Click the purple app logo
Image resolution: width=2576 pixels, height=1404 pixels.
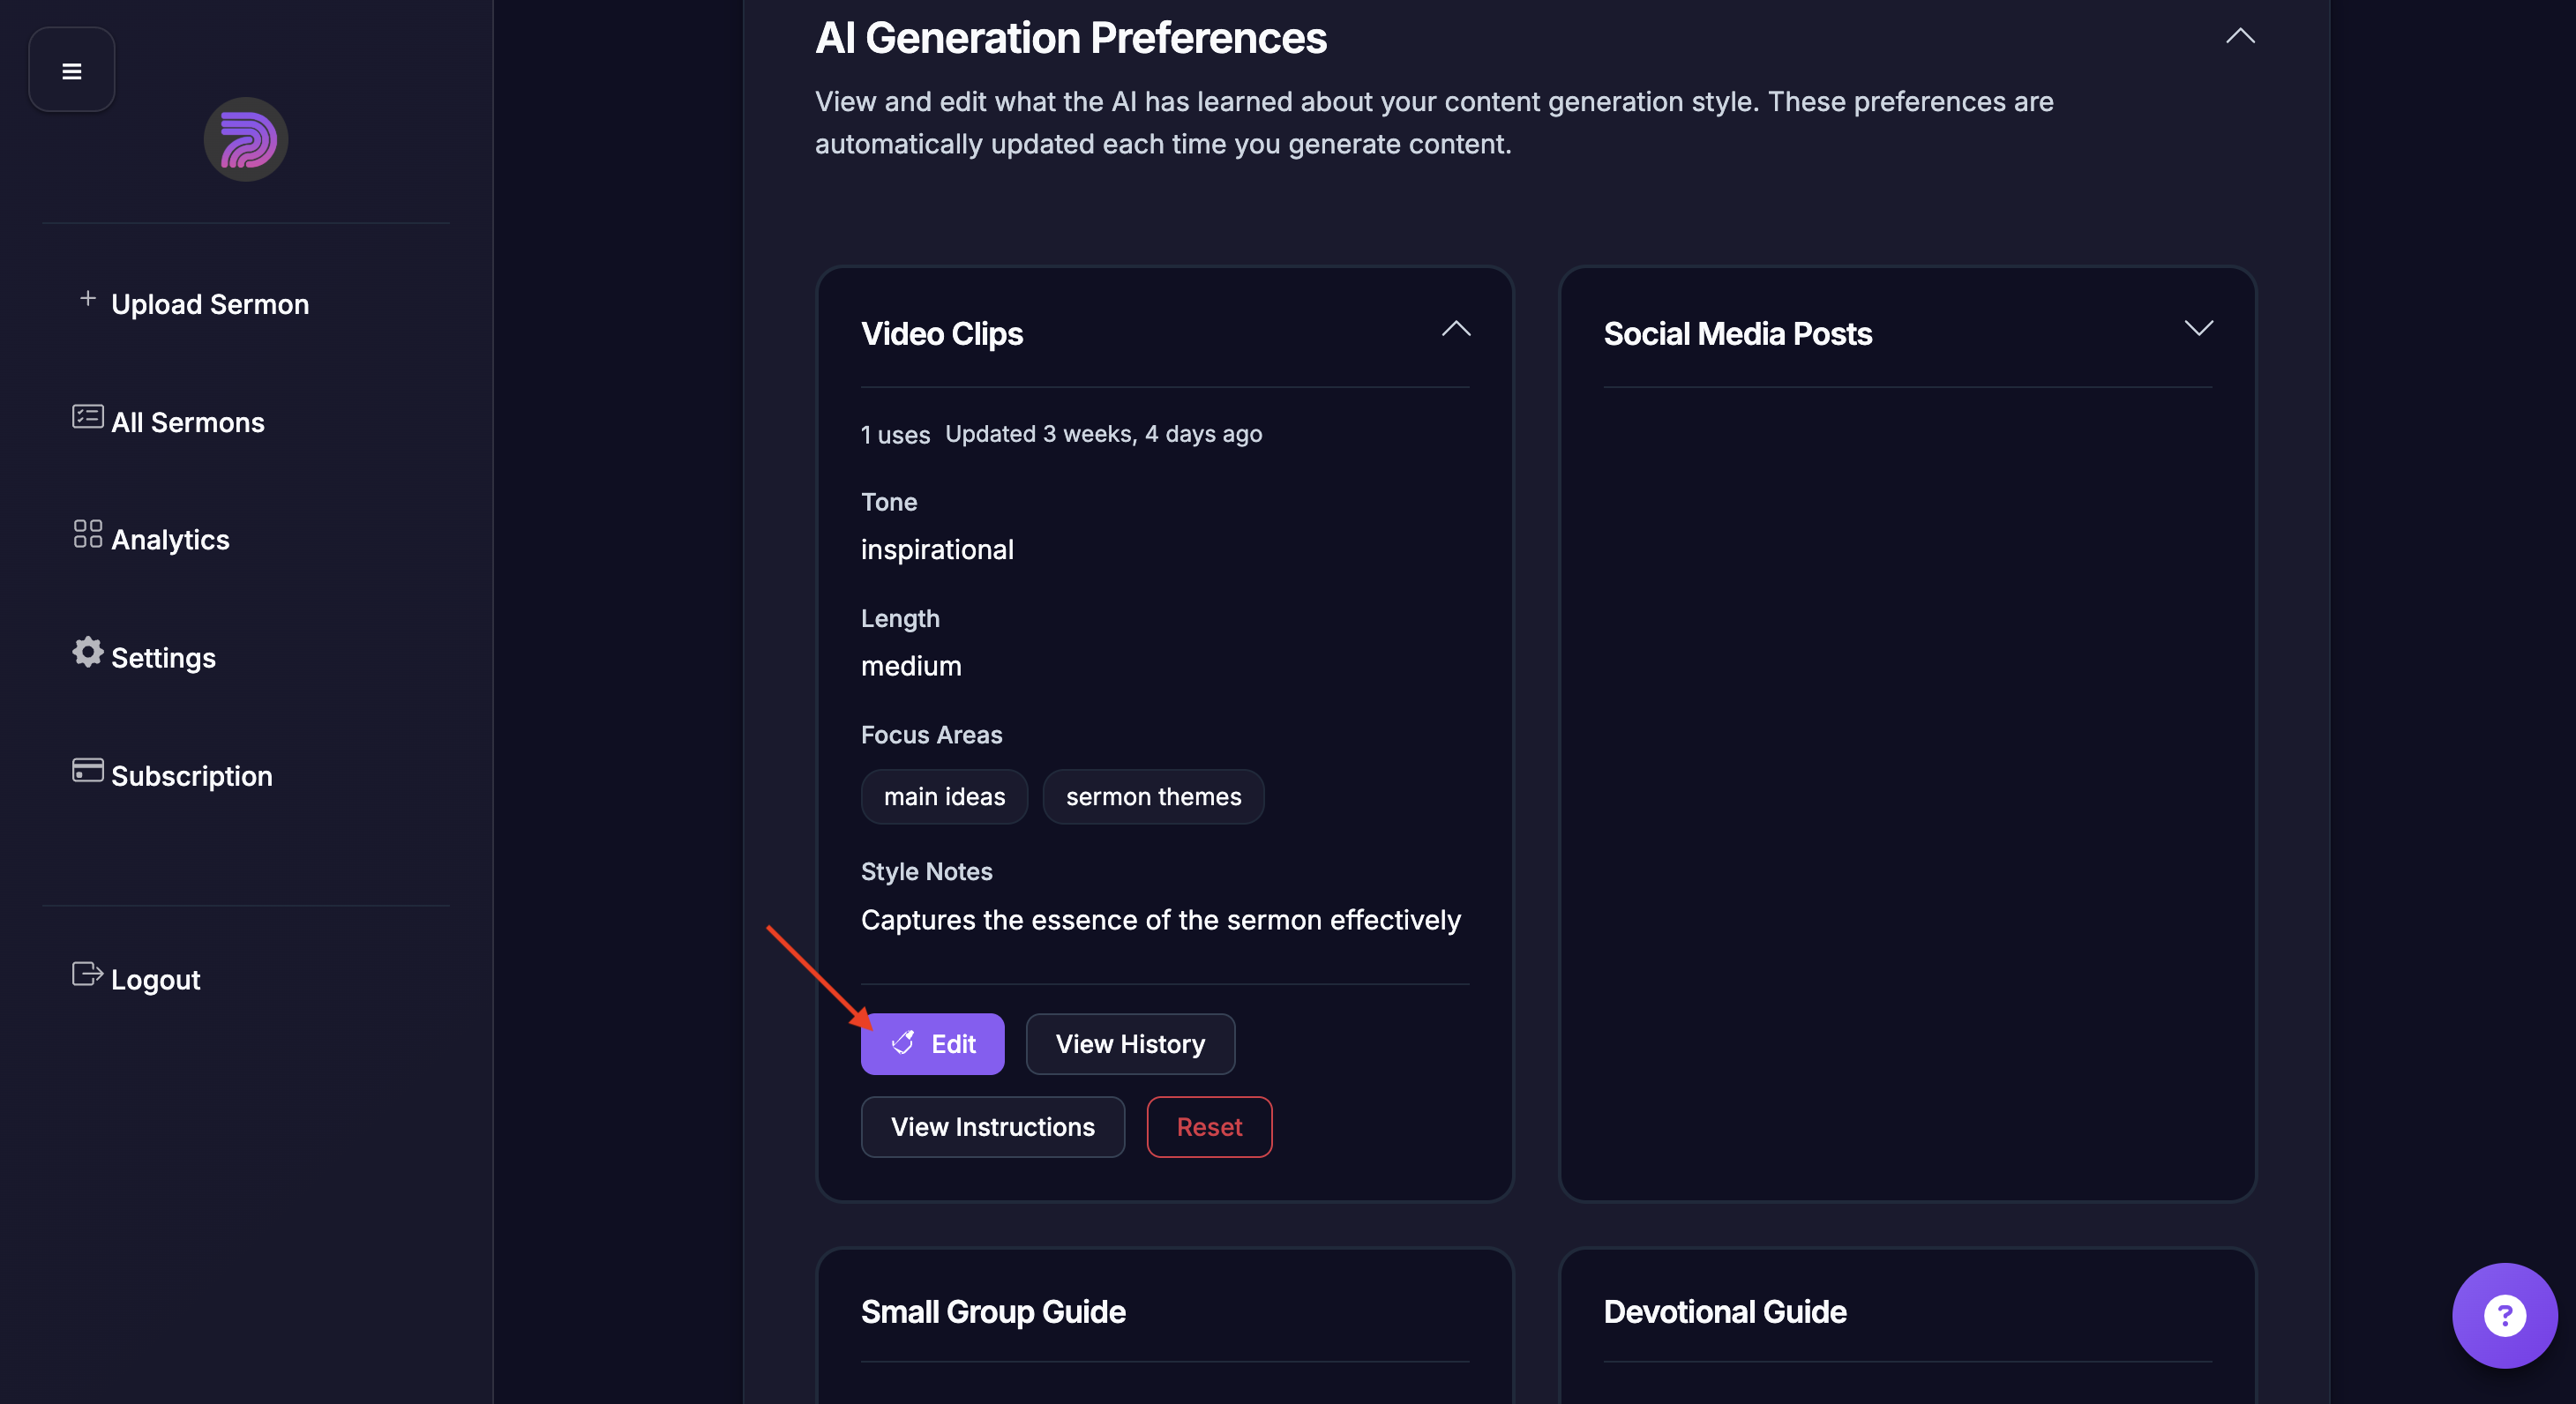[246, 139]
